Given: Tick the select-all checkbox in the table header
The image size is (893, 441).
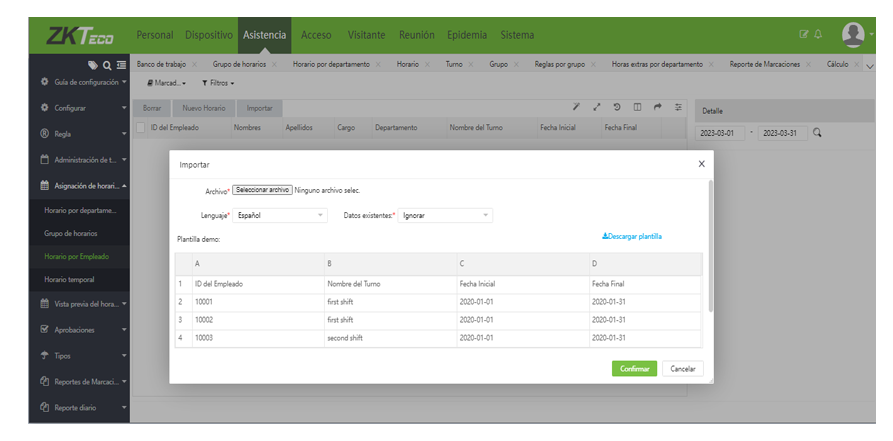Looking at the screenshot, I should (x=140, y=128).
